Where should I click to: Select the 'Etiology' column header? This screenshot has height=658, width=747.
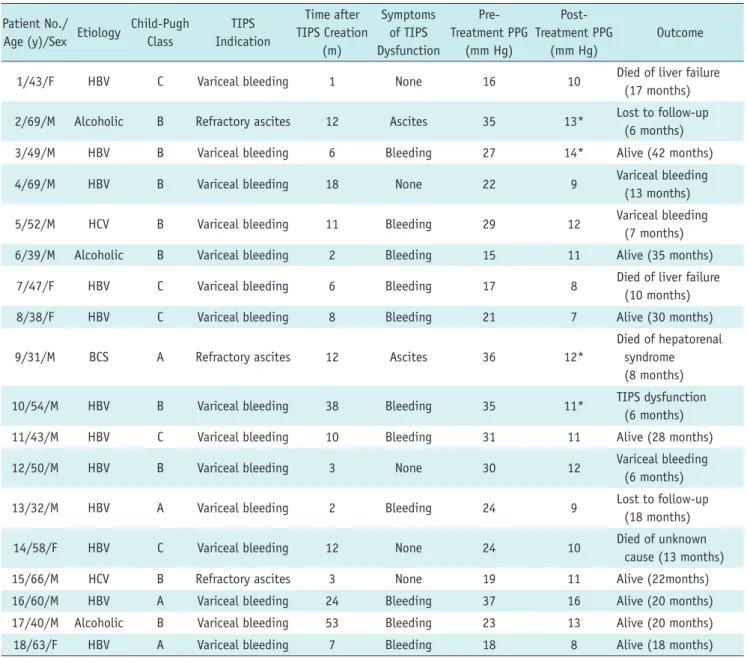[99, 32]
